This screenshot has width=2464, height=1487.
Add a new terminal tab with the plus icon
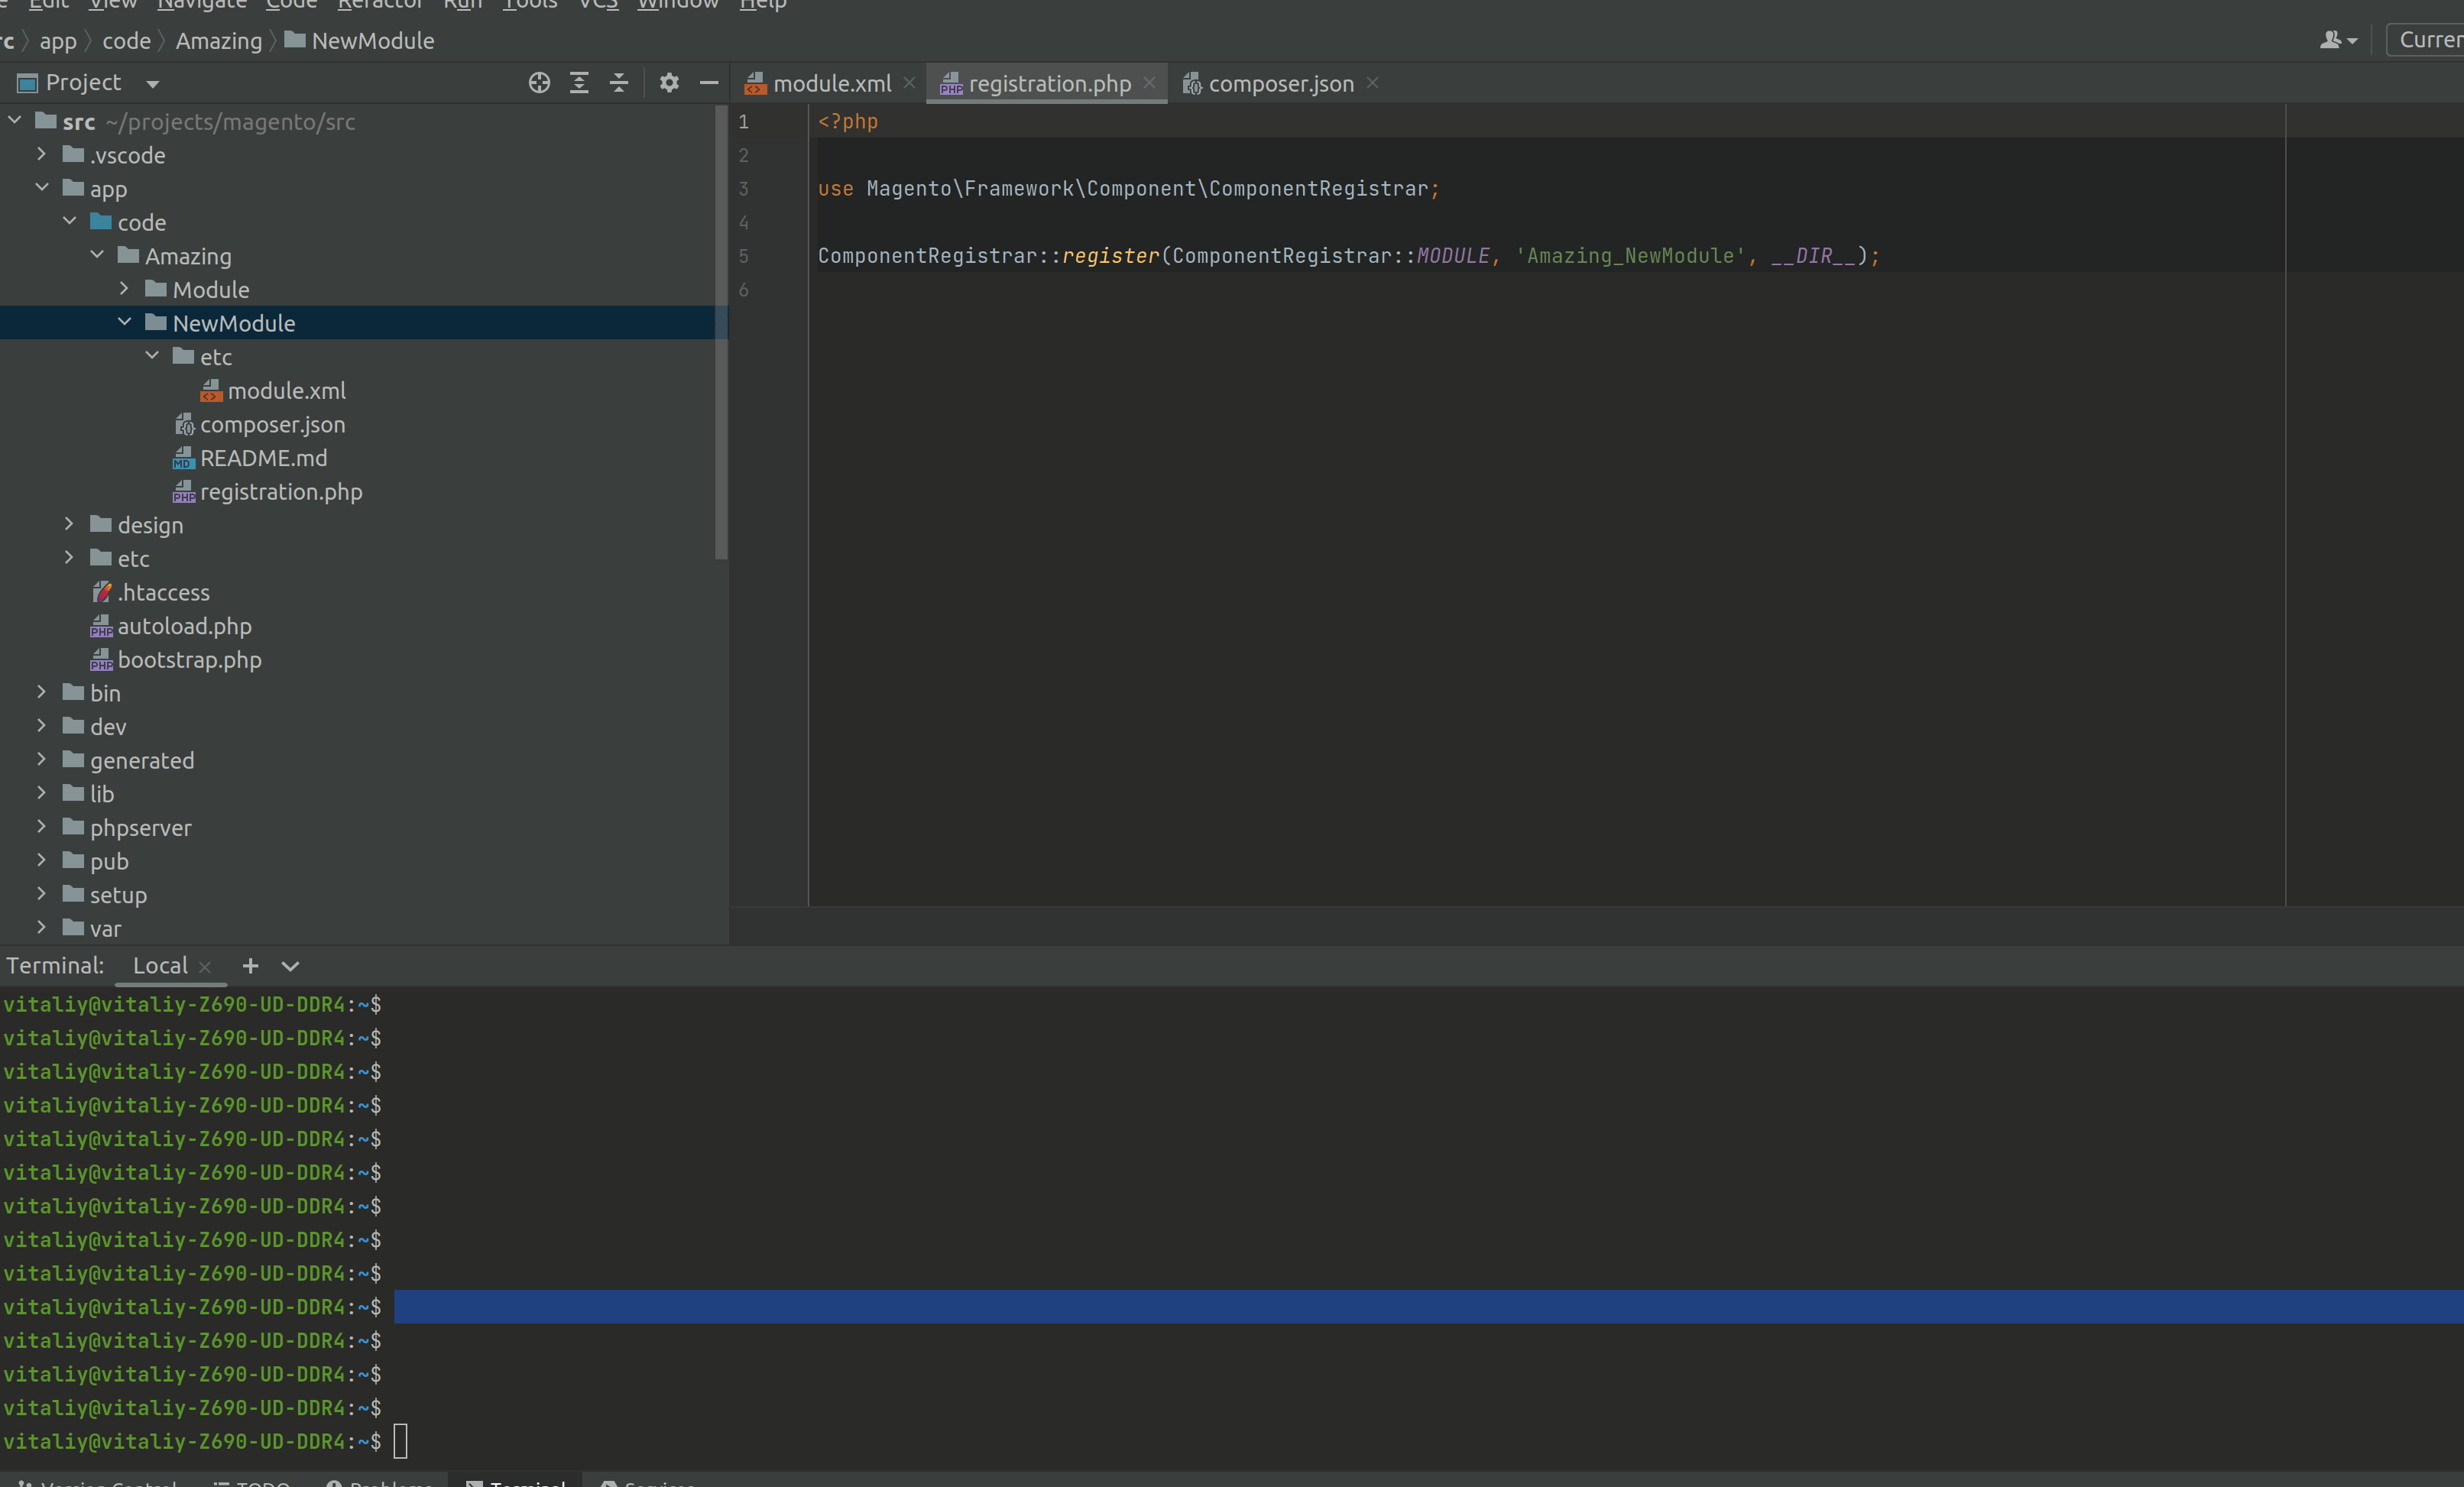click(250, 966)
